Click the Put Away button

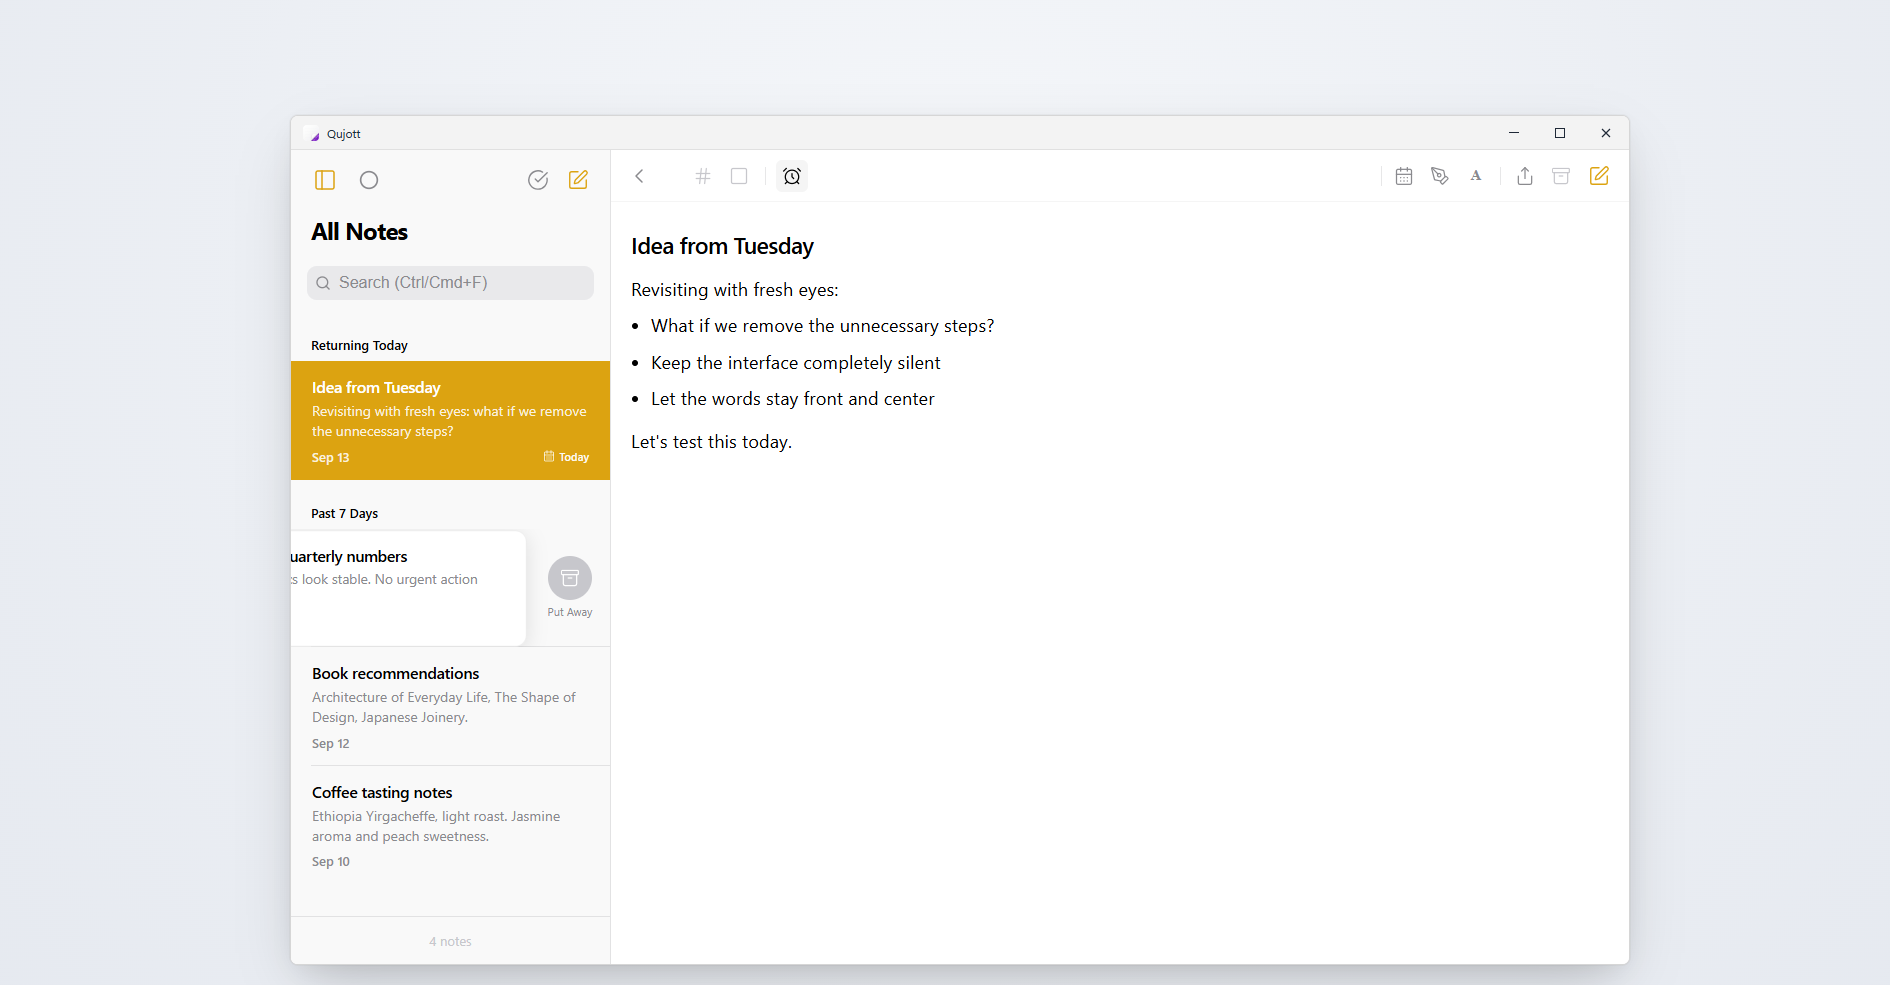coord(570,587)
